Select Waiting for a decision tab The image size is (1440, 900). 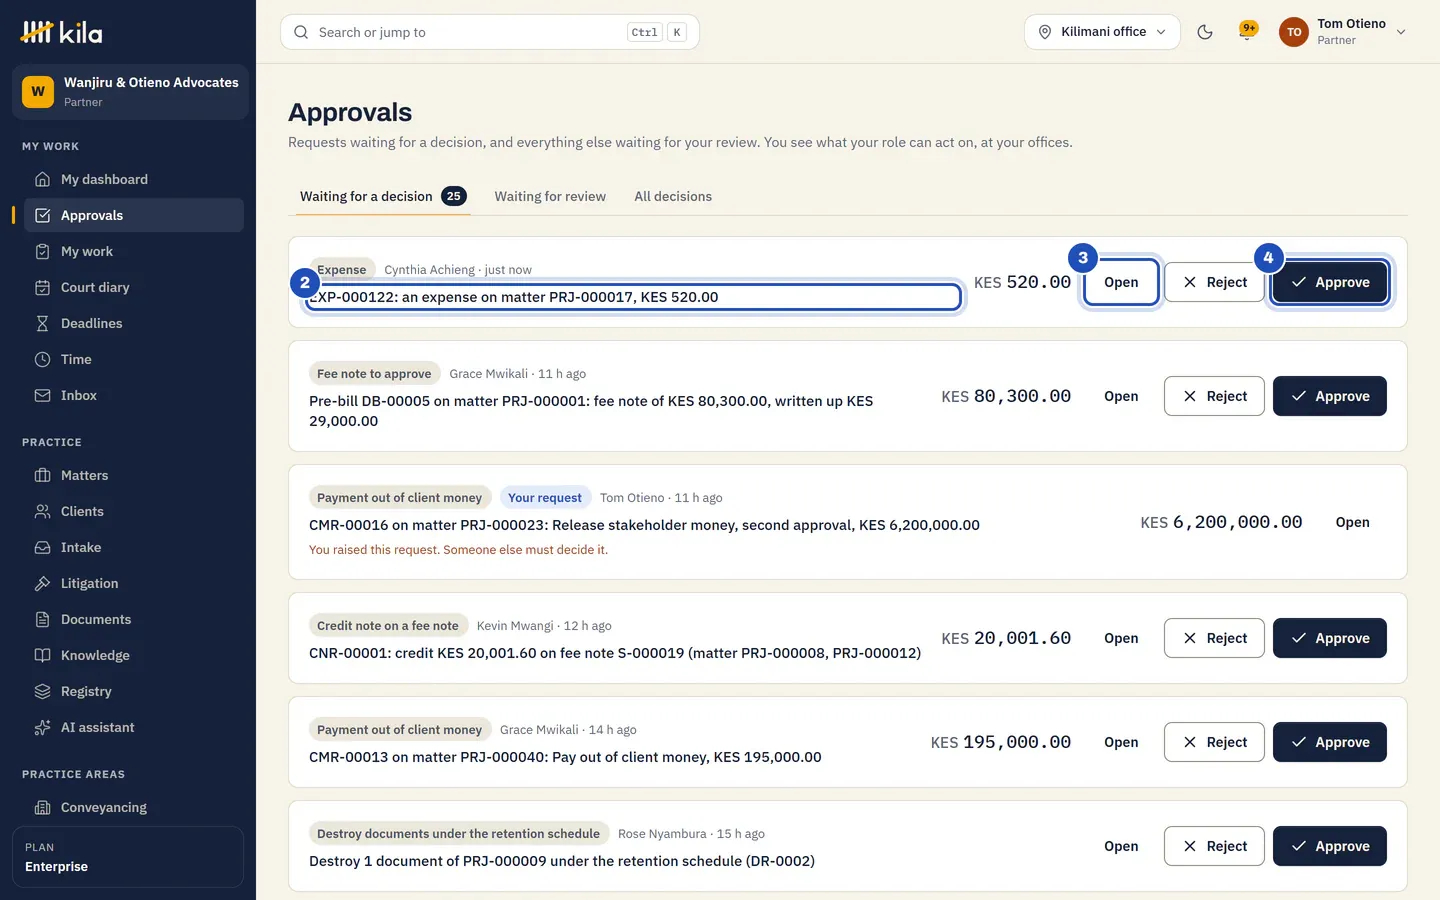coord(383,196)
